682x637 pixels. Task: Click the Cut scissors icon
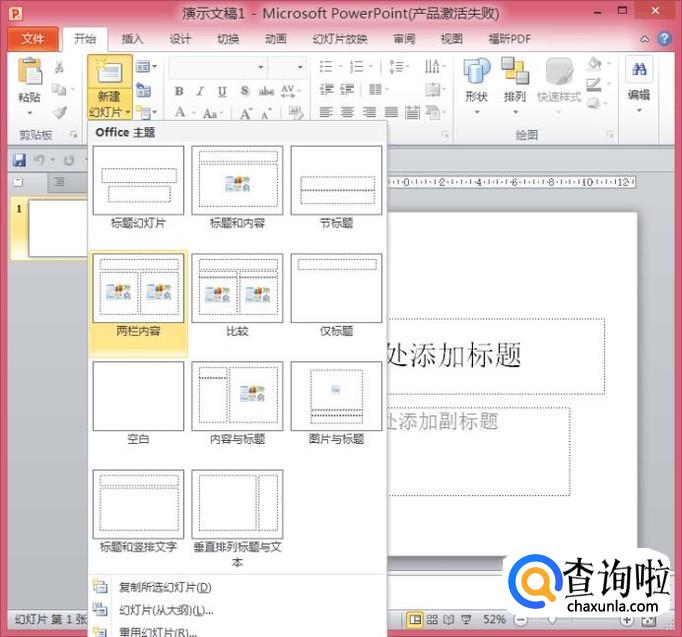[x=59, y=67]
